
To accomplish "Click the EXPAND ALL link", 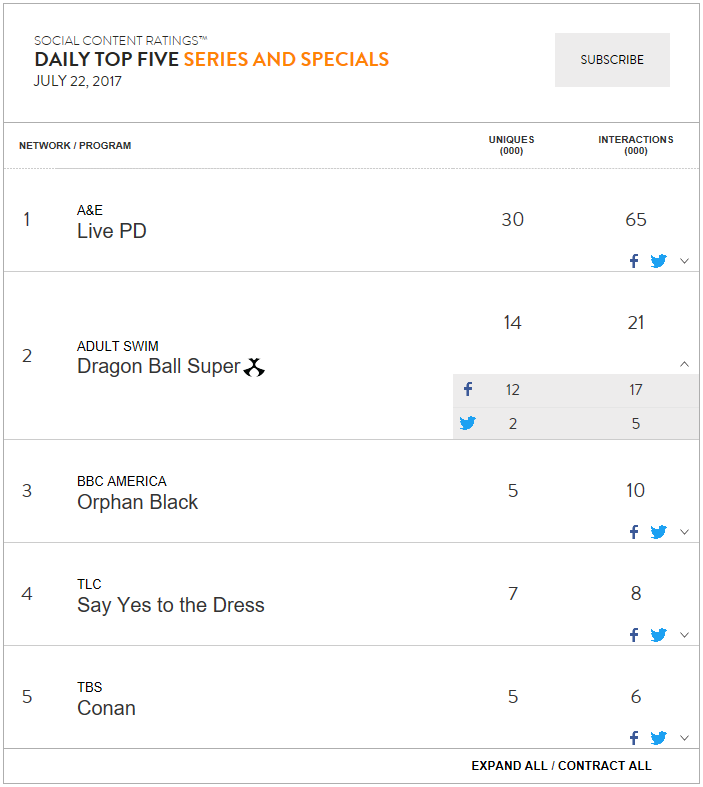I will click(x=509, y=766).
